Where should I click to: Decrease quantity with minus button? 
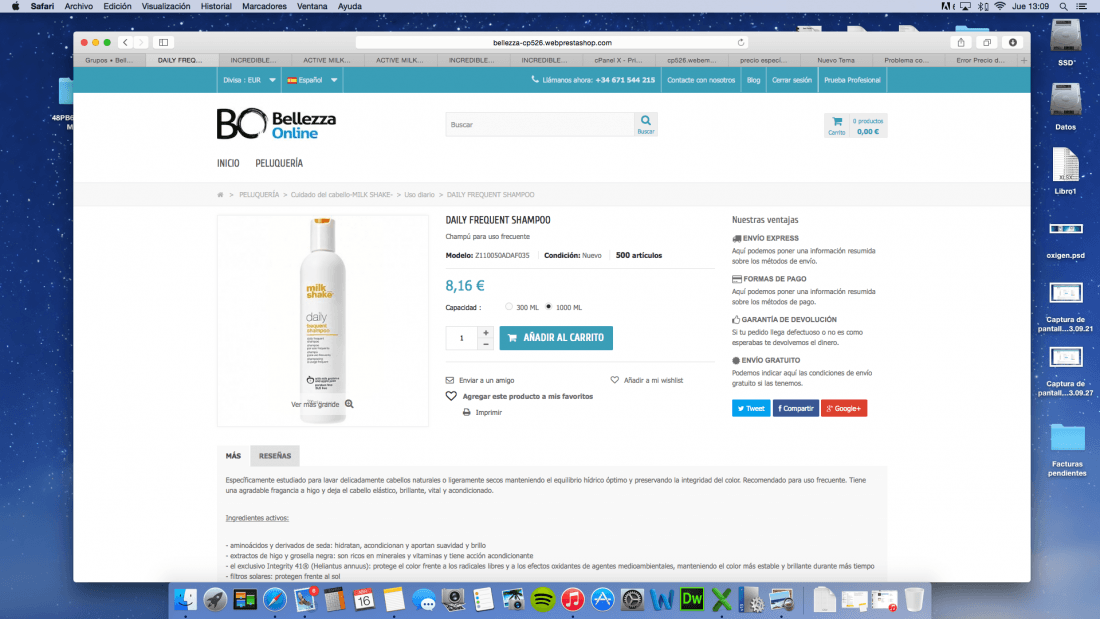point(485,344)
